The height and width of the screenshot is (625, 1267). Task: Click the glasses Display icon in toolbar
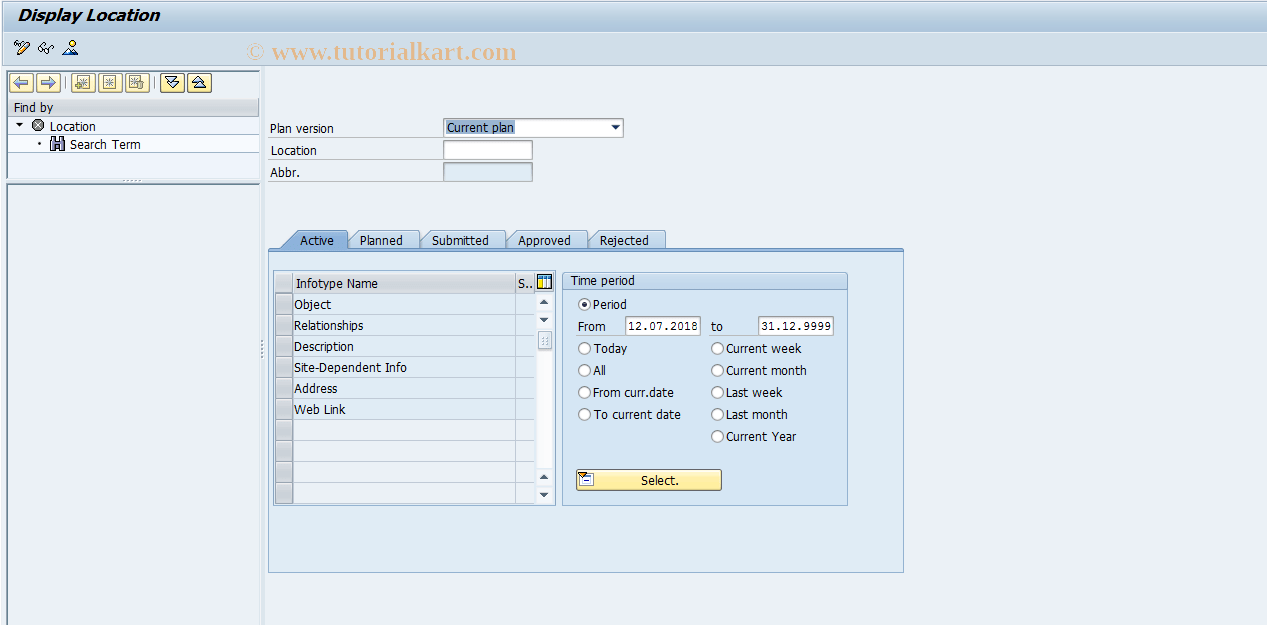46,47
